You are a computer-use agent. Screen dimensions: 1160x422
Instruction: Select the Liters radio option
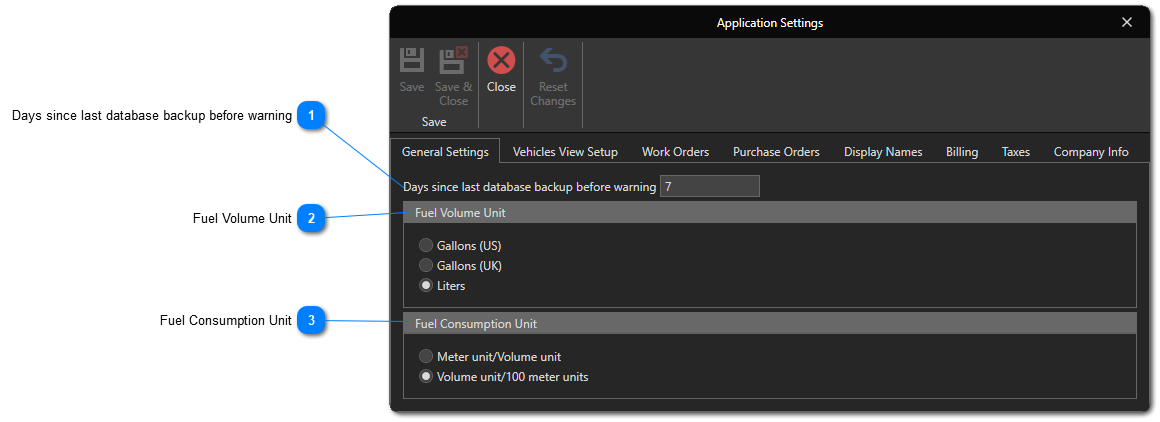point(427,286)
